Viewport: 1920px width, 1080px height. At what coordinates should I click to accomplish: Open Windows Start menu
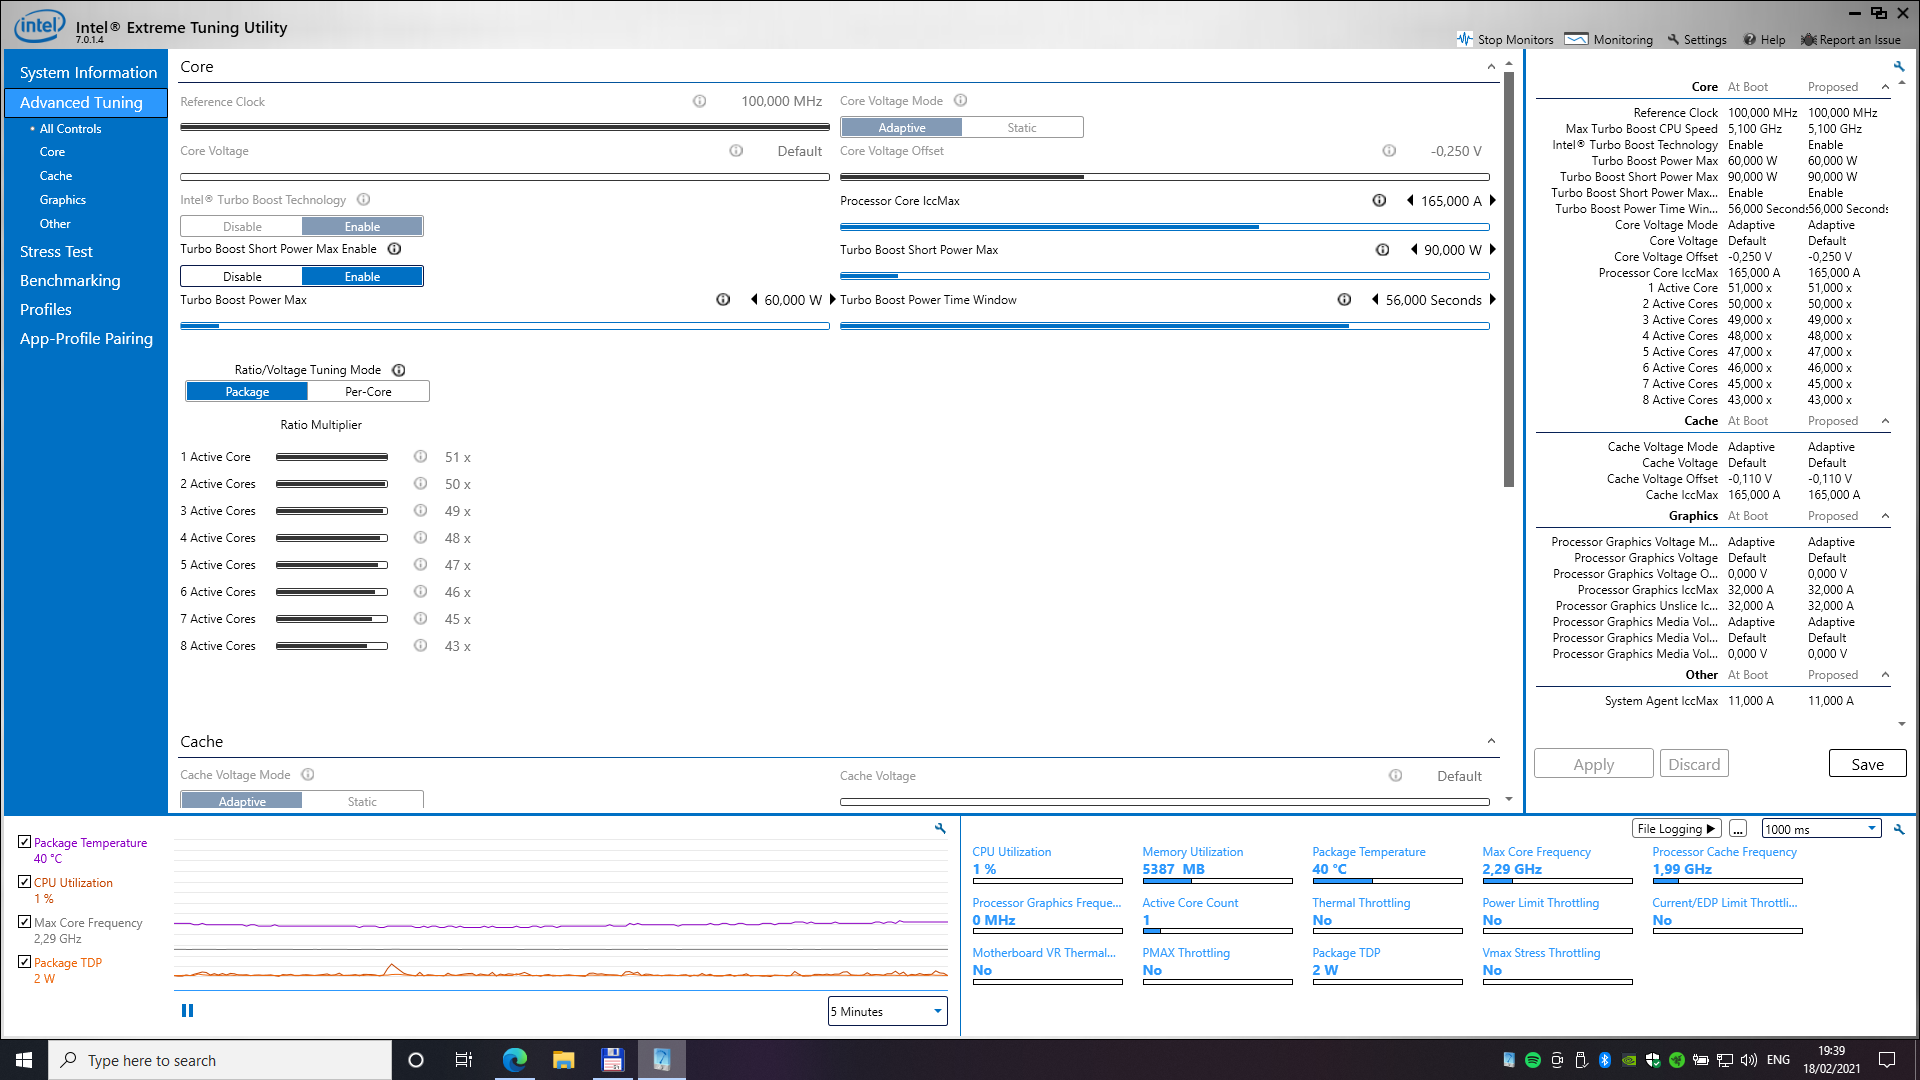pos(24,1060)
